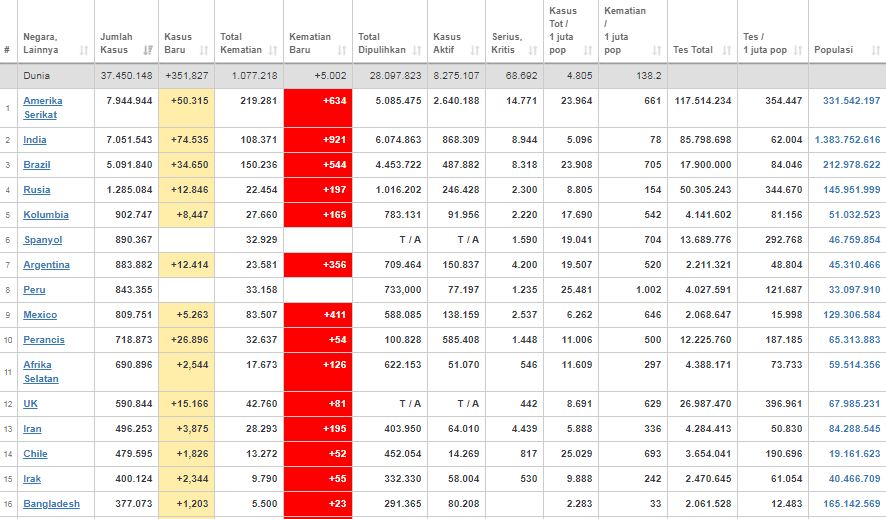Viewport: 886px width, 519px height.
Task: Select Perancis new cases +26.896
Action: (189, 339)
